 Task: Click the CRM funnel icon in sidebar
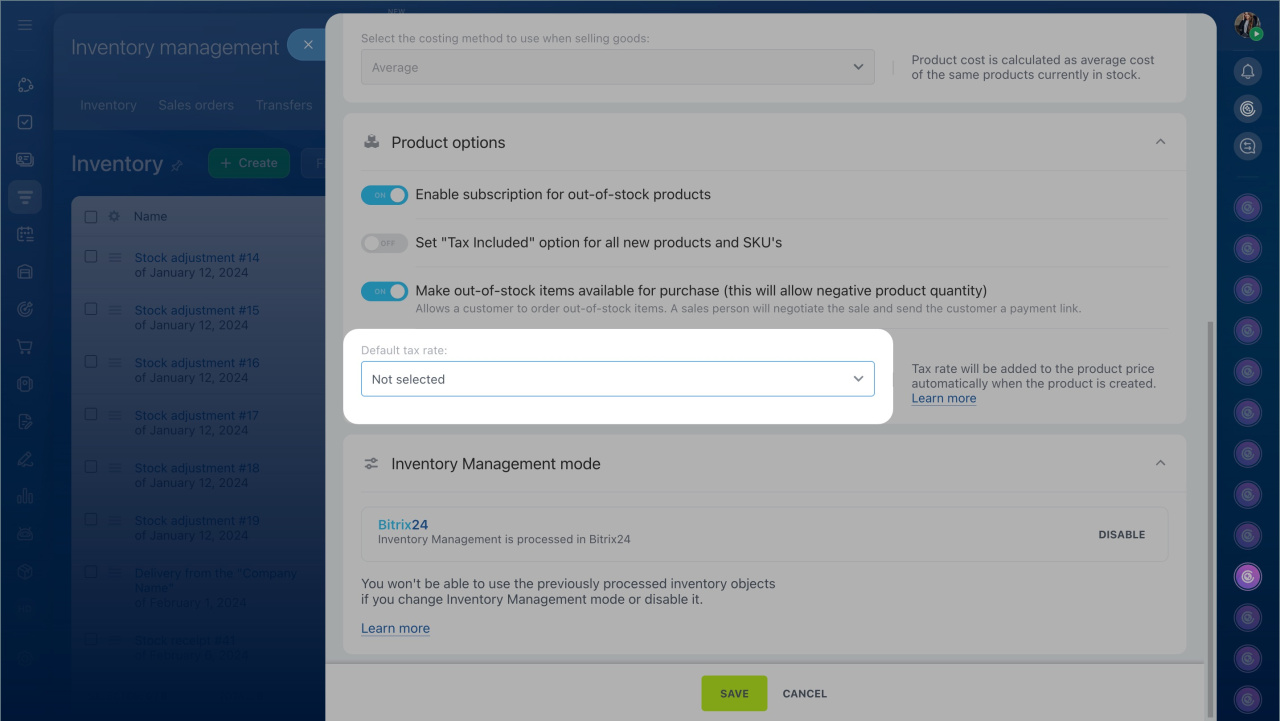(x=25, y=197)
